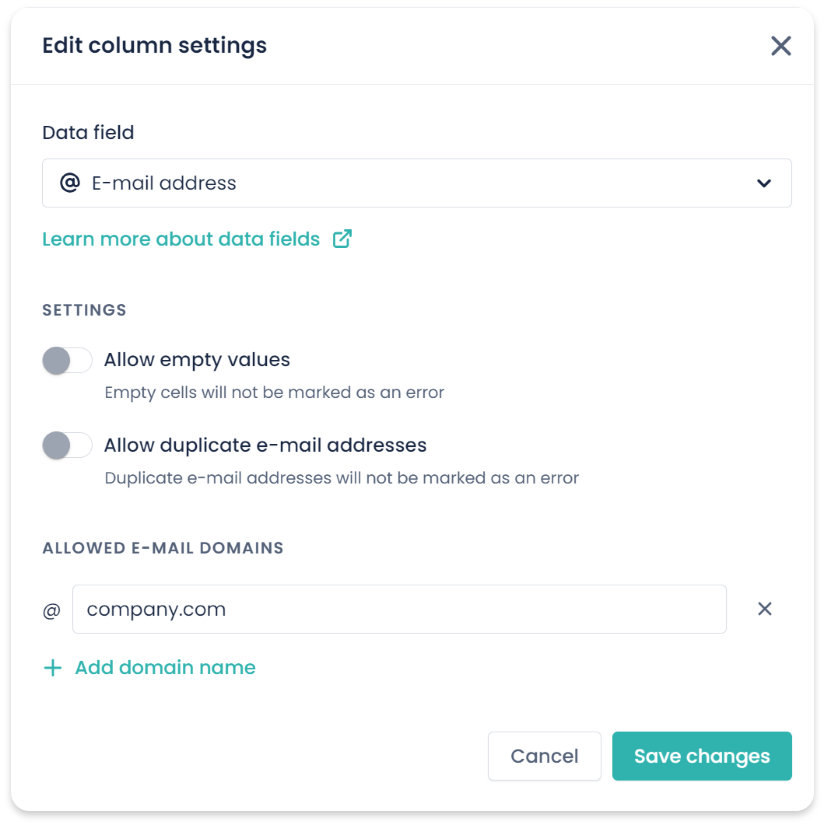Click the Allow duplicate e-mail addresses label
The height and width of the screenshot is (826, 825).
(265, 446)
